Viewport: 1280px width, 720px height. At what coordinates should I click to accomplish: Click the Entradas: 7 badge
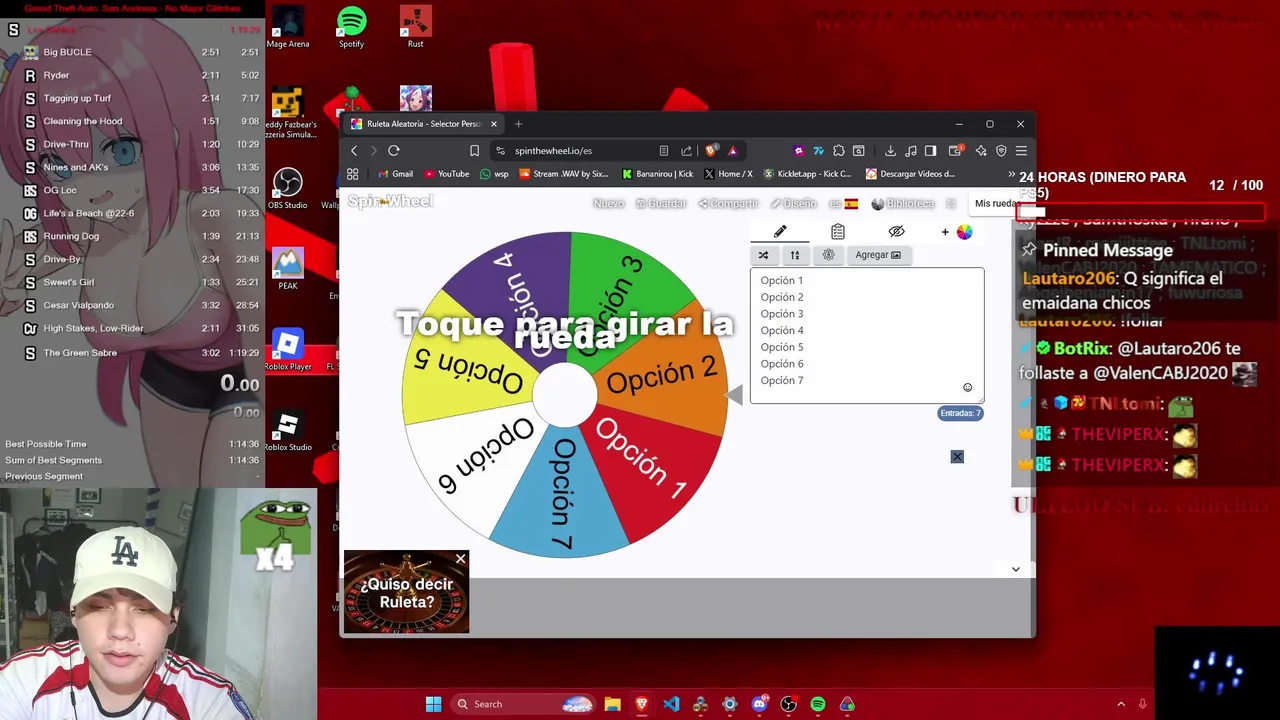point(960,413)
